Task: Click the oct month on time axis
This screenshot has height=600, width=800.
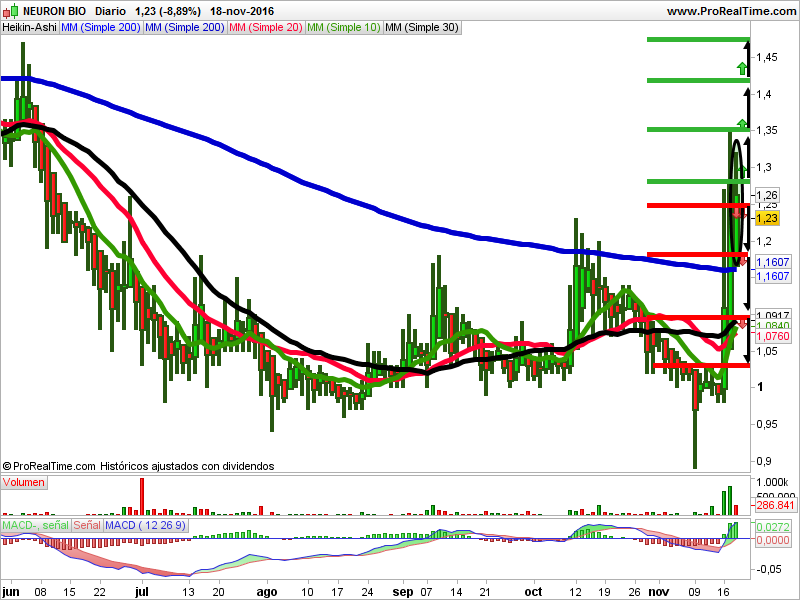Action: (x=534, y=592)
